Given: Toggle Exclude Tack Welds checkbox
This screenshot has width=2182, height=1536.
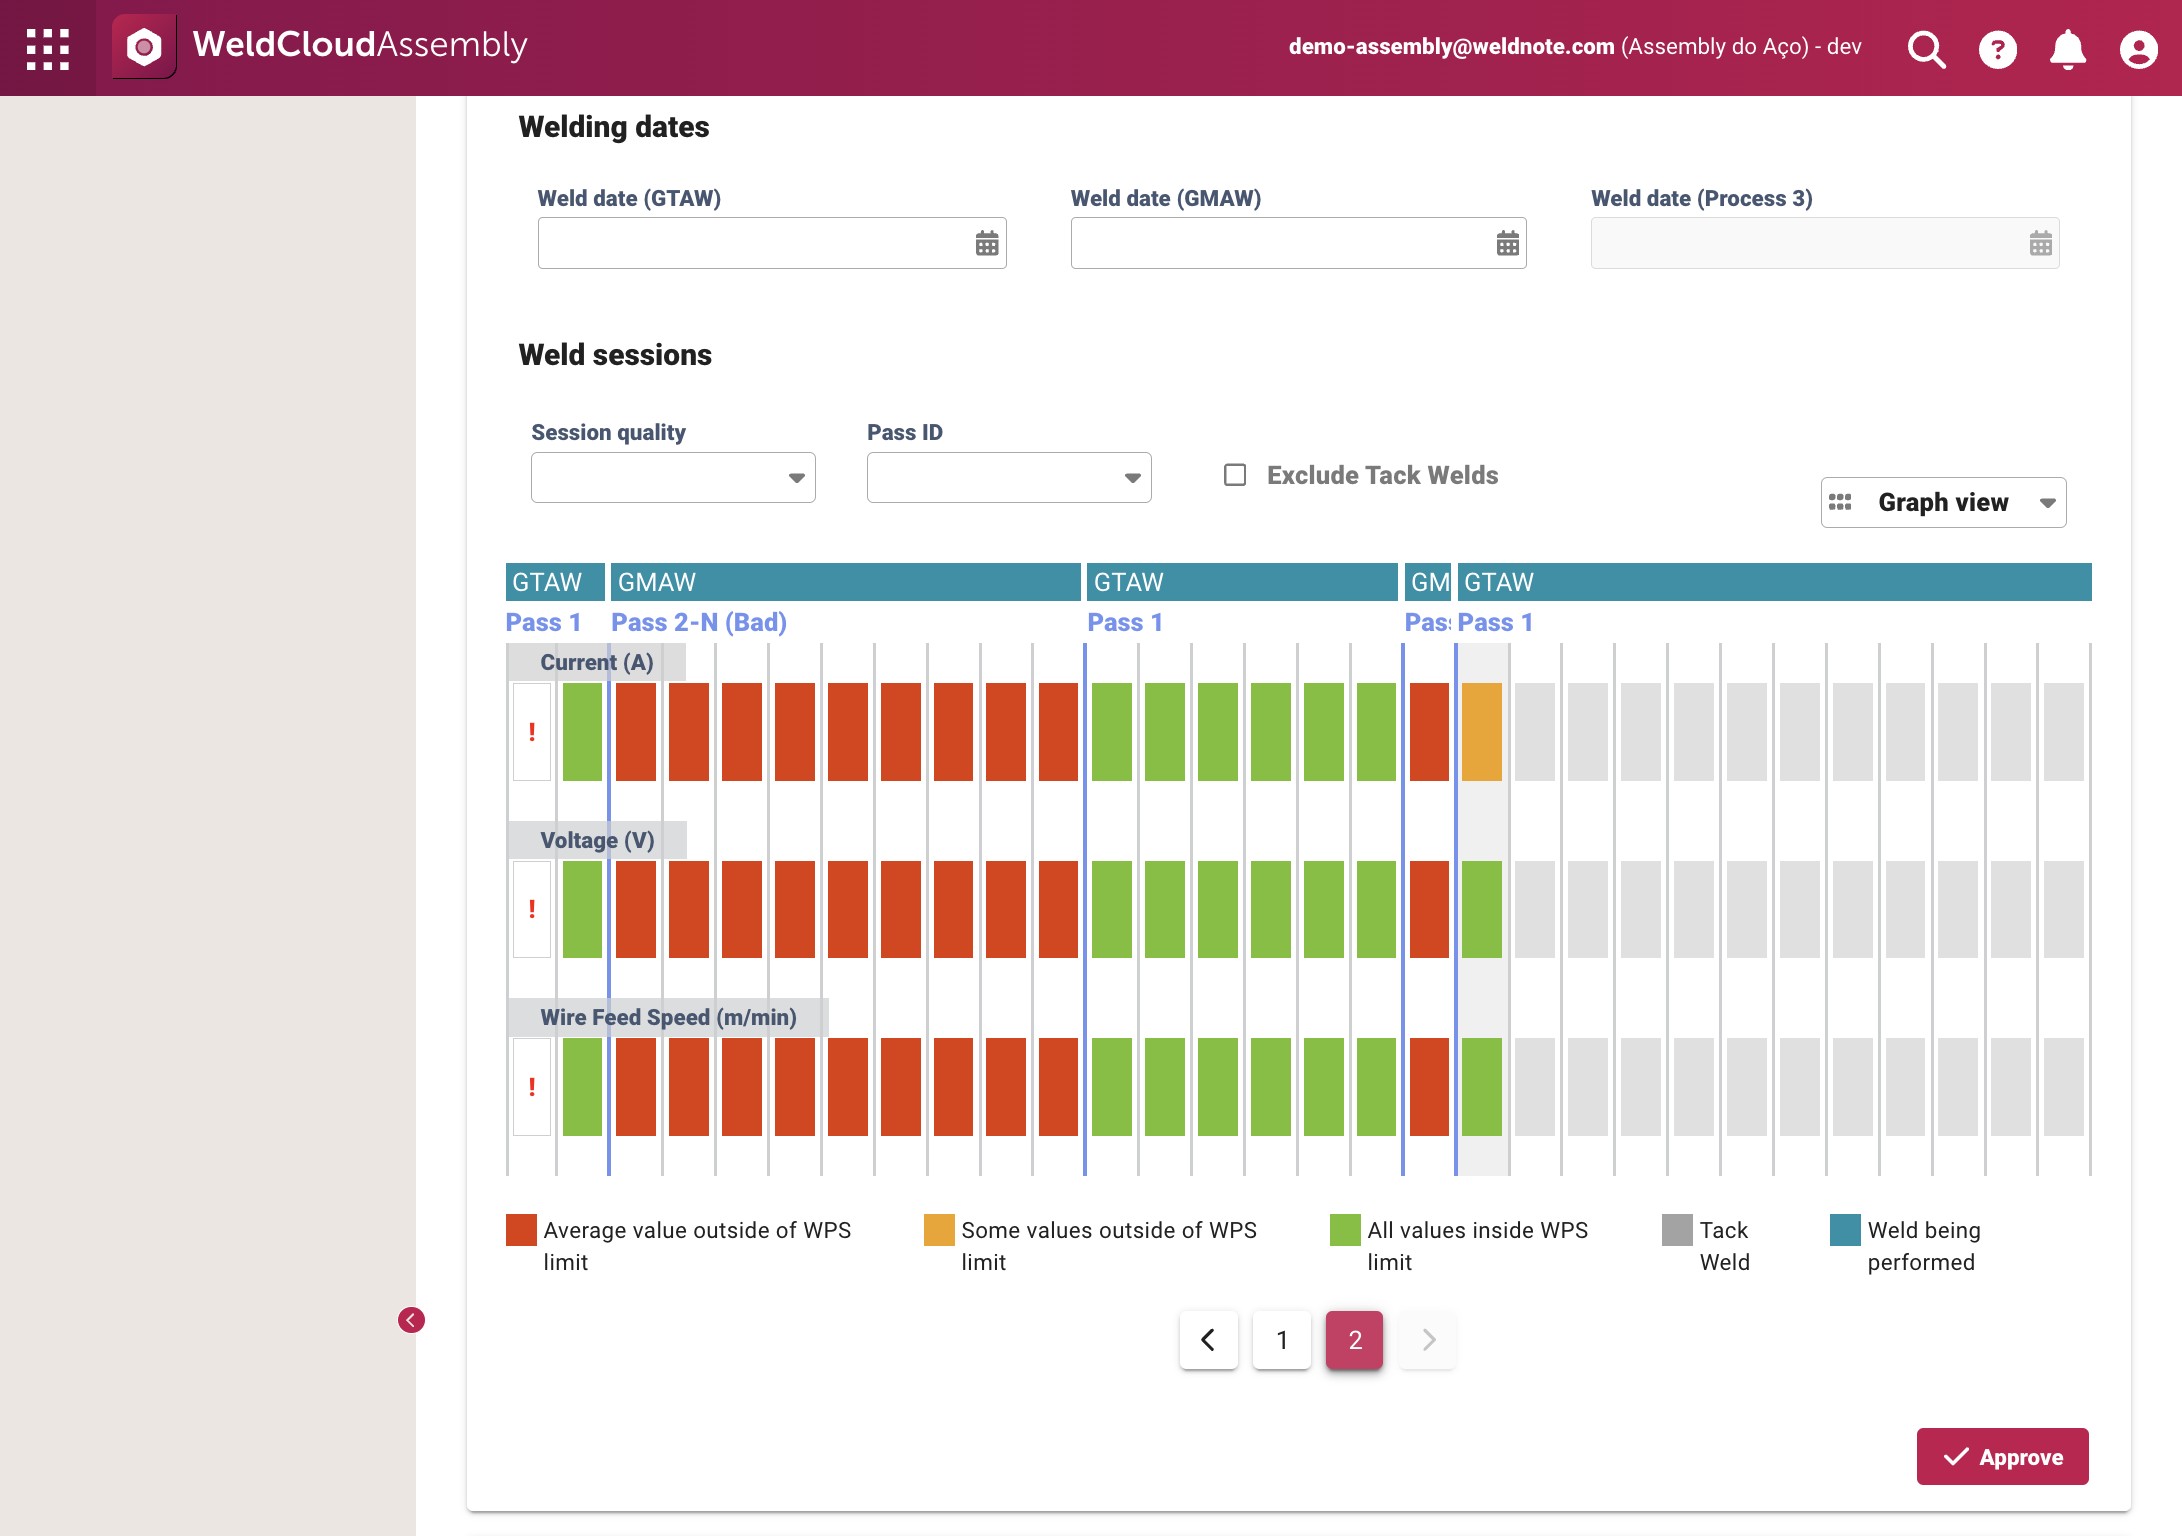Looking at the screenshot, I should [x=1235, y=474].
